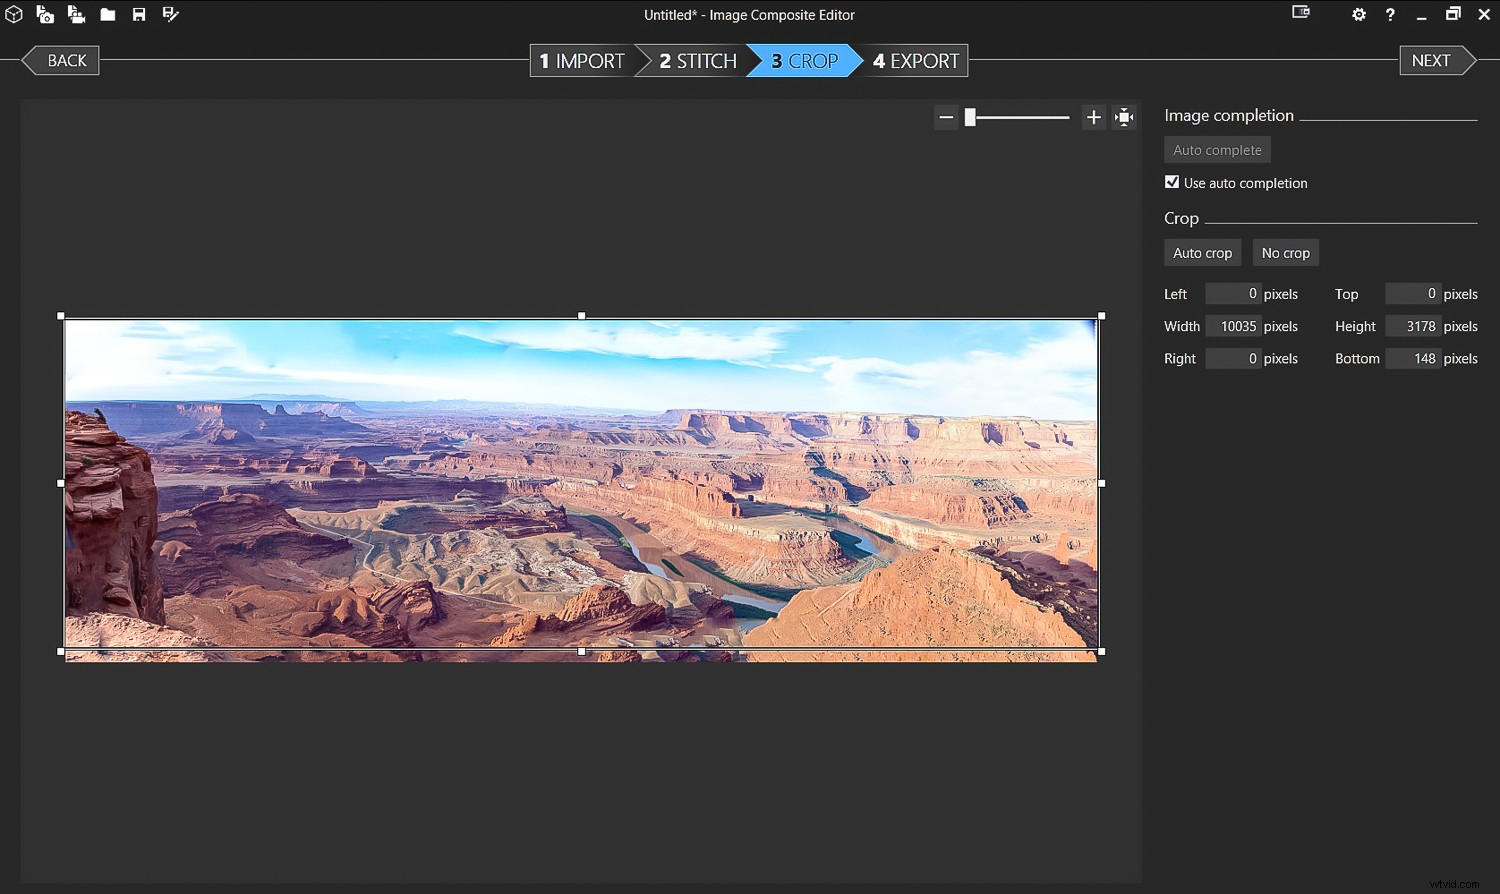
Task: Zoom in on the panorama preview
Action: click(1093, 117)
